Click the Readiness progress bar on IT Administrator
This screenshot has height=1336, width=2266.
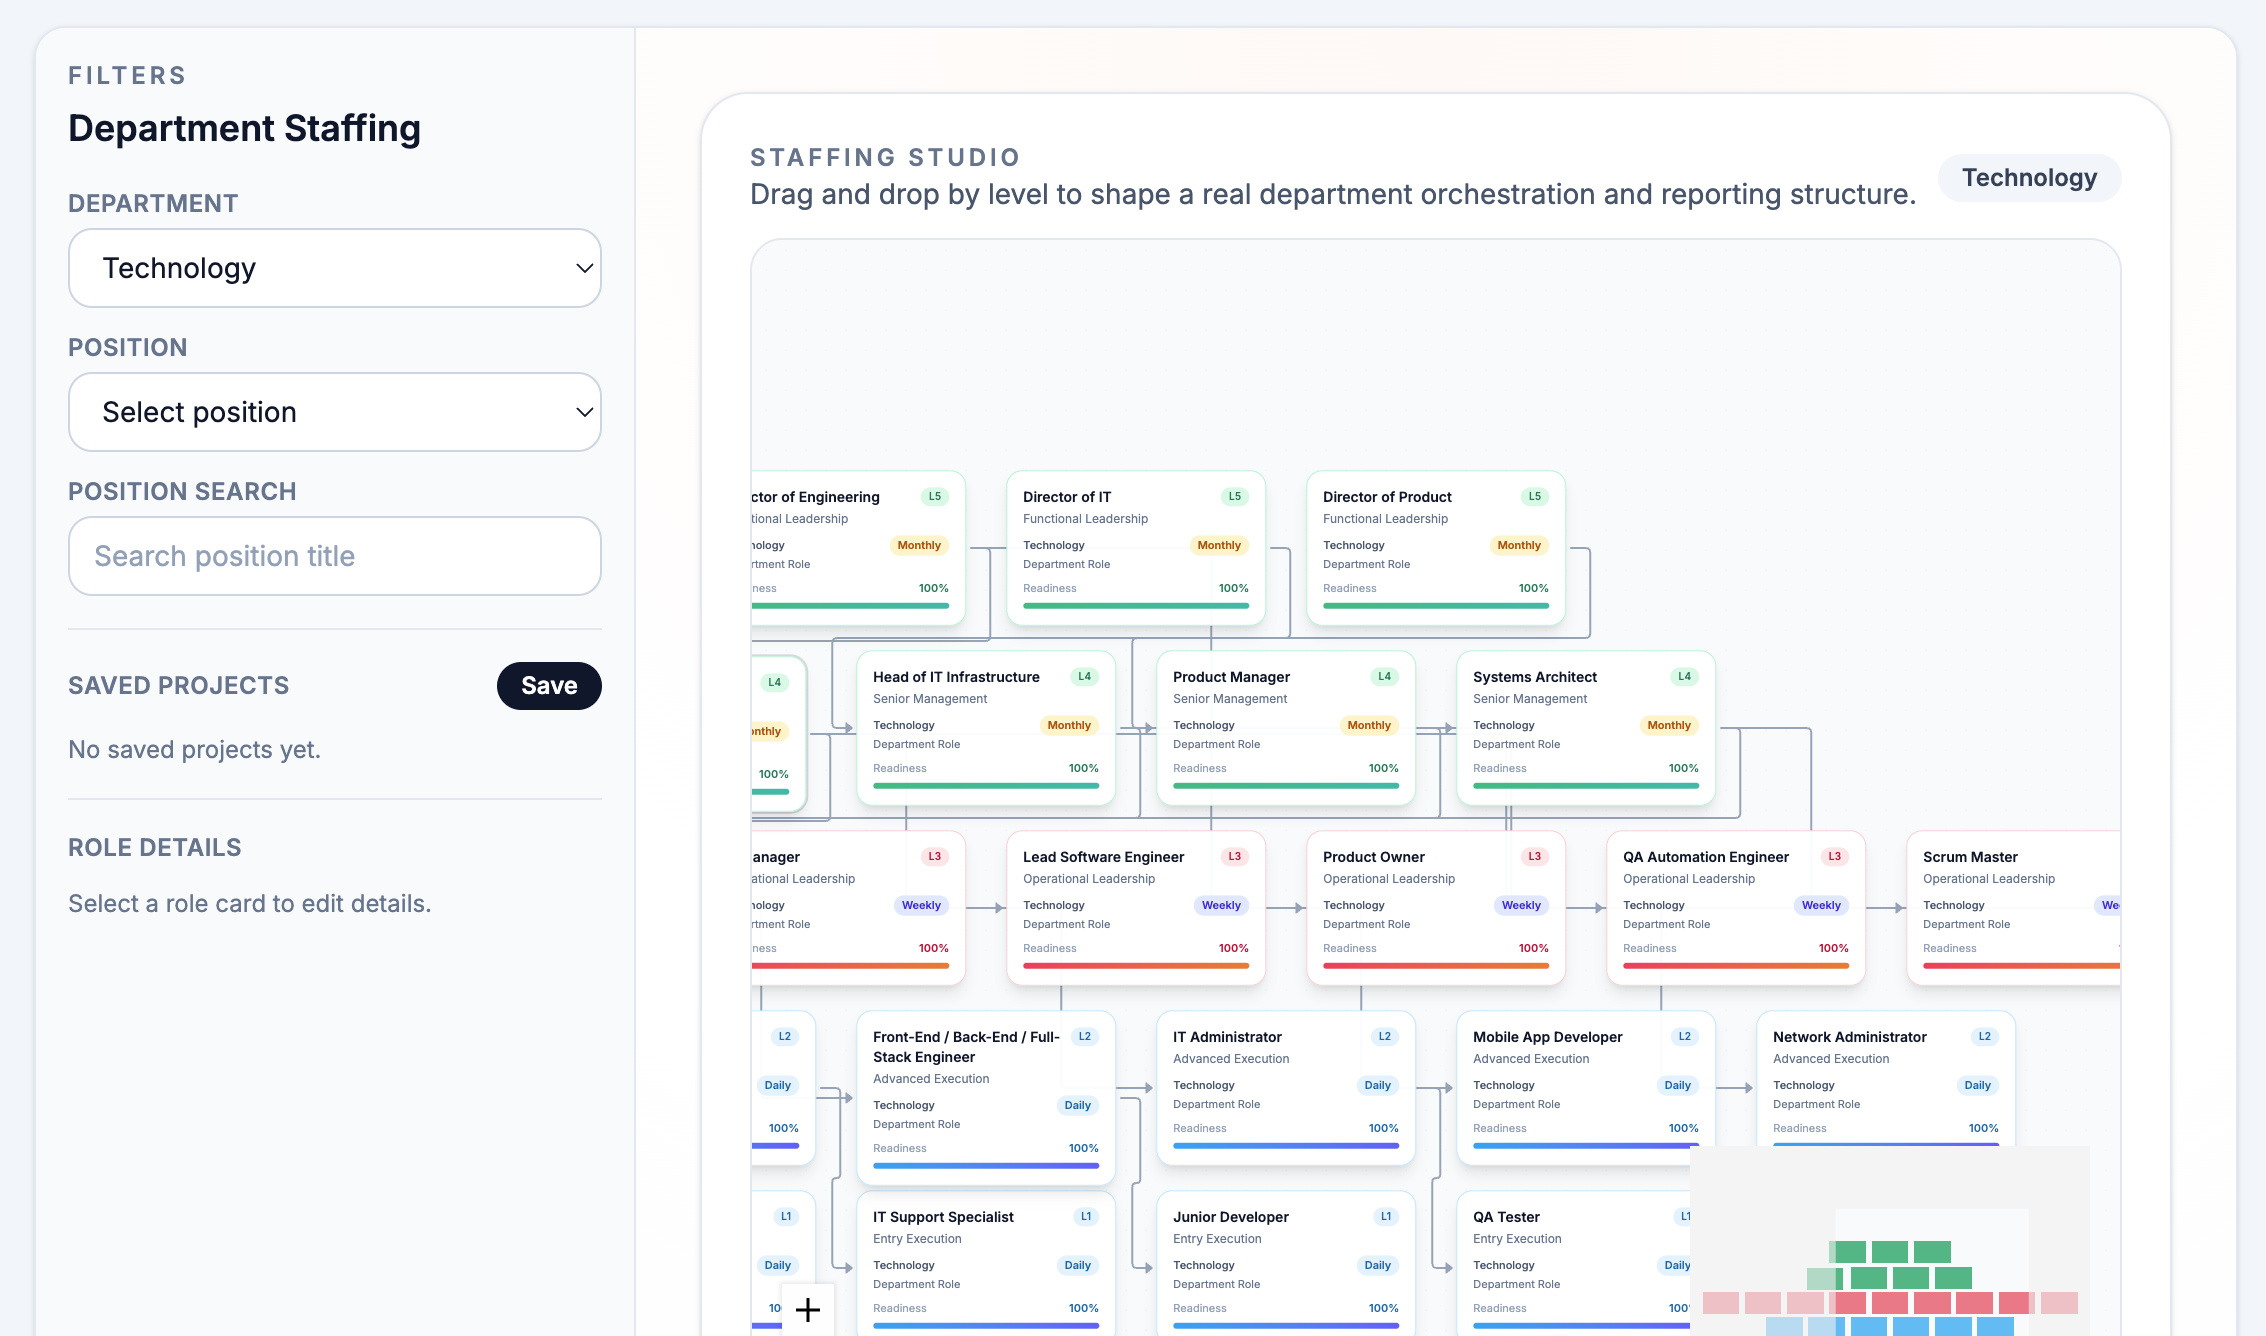click(x=1285, y=1146)
